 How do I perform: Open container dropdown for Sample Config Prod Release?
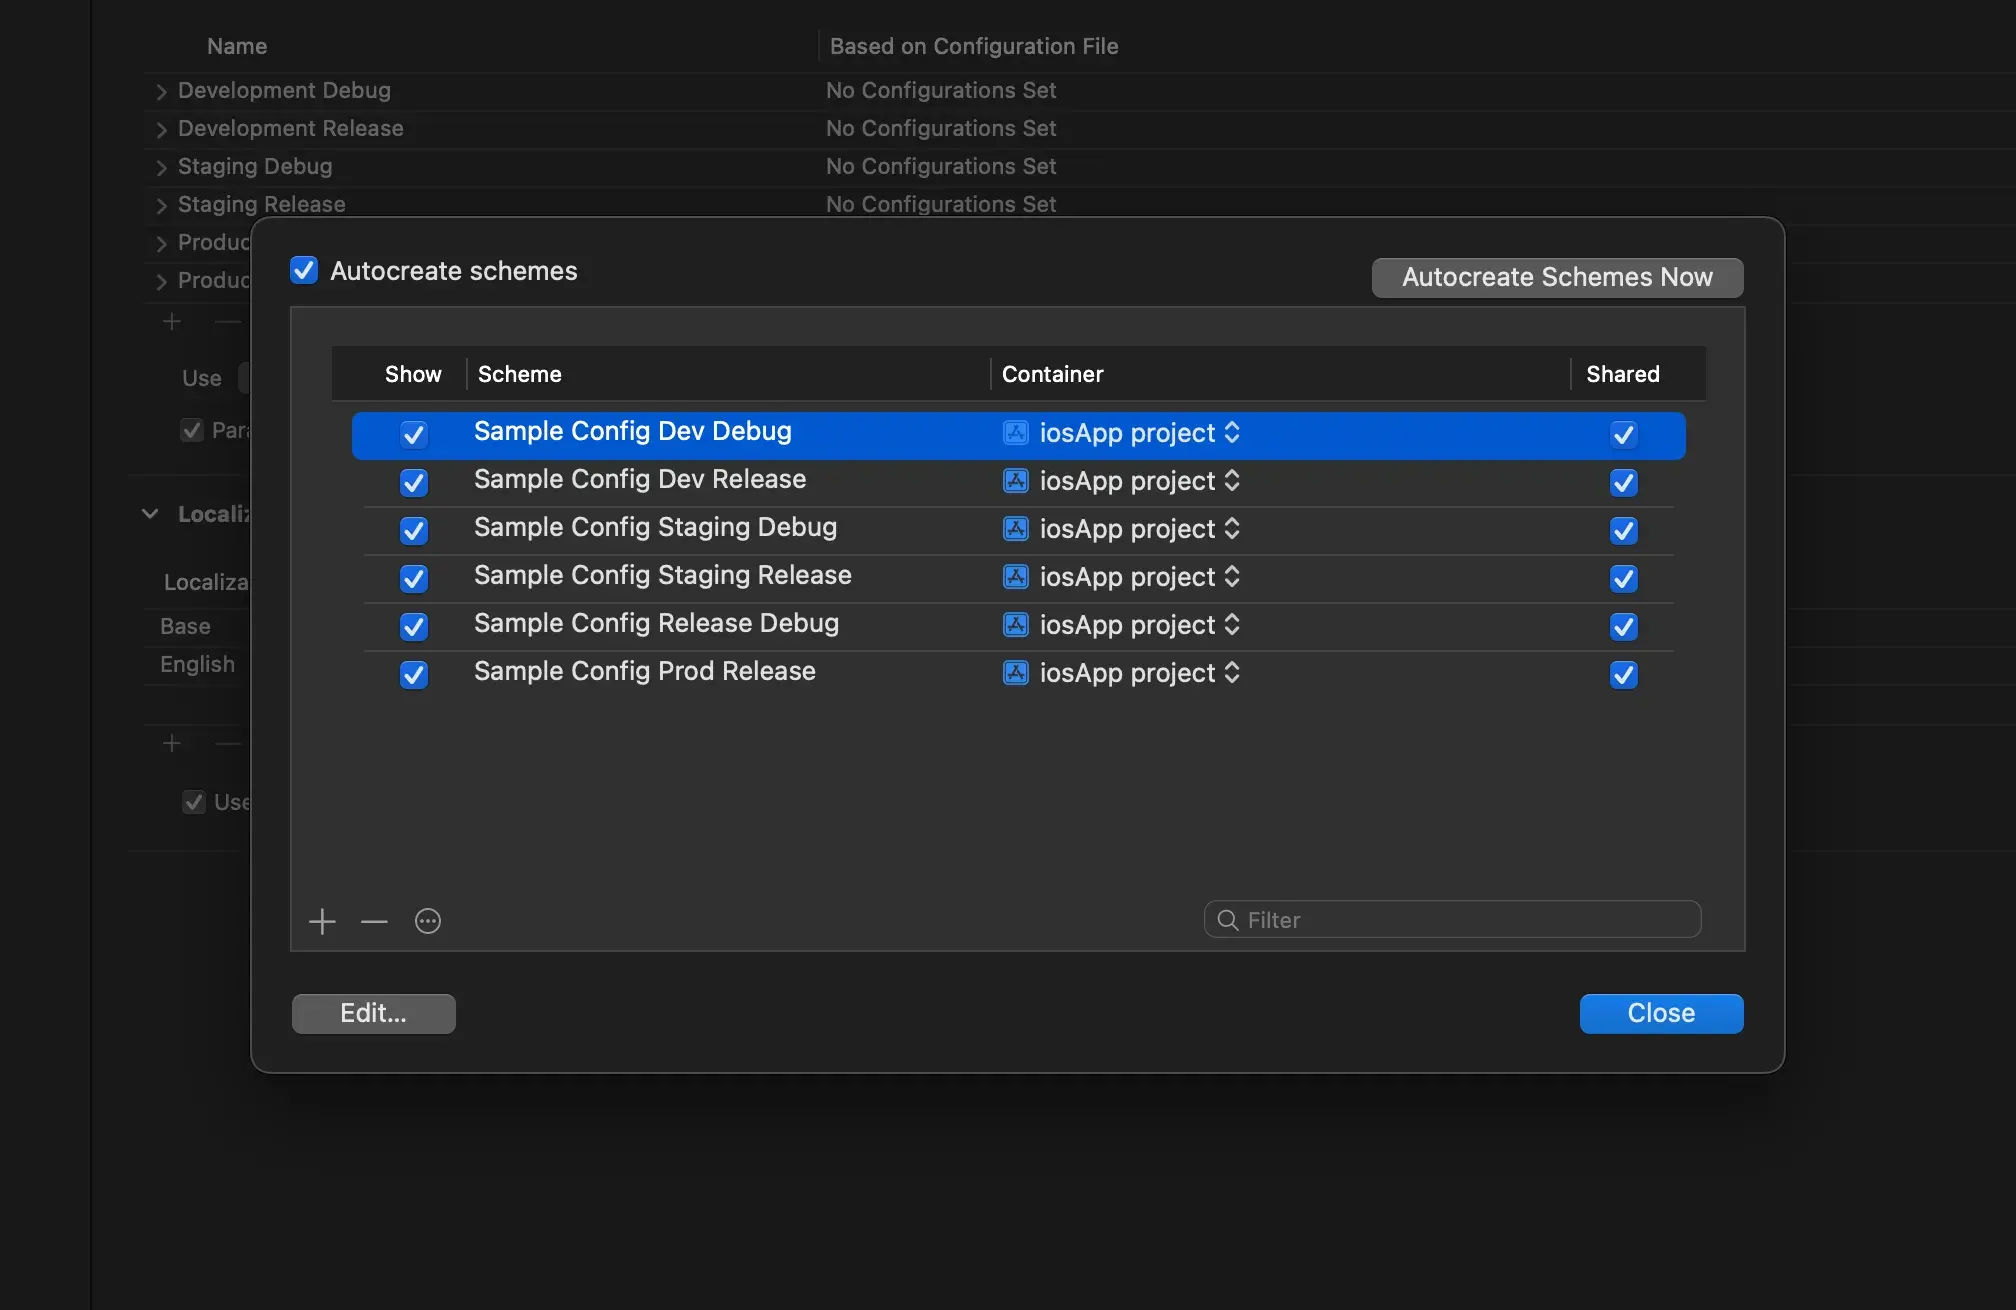point(1232,672)
